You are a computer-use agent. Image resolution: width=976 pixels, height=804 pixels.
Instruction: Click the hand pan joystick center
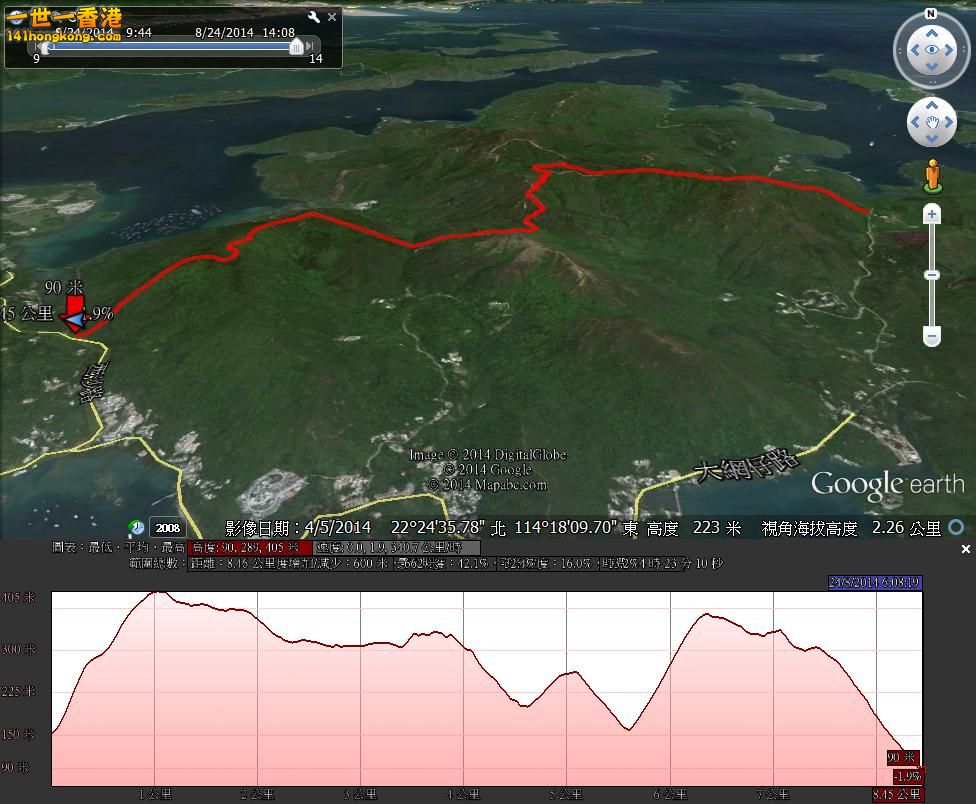click(x=932, y=123)
